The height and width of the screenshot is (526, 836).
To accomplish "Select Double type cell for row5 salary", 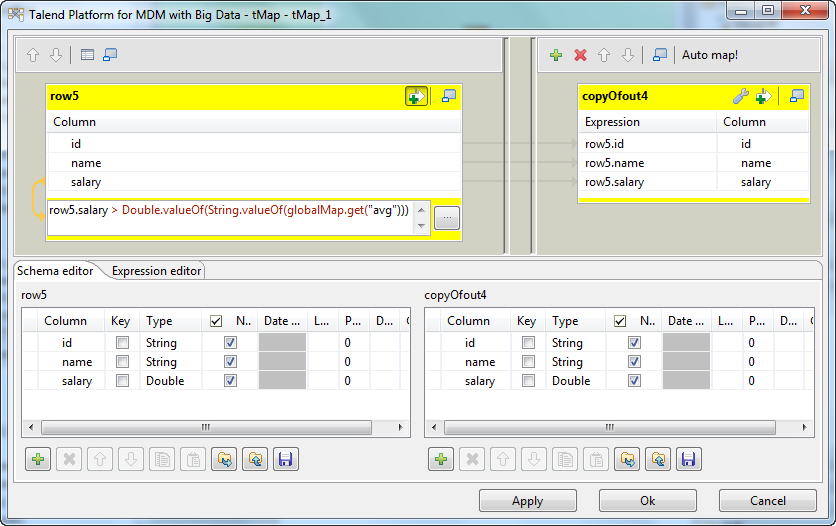I will 171,381.
